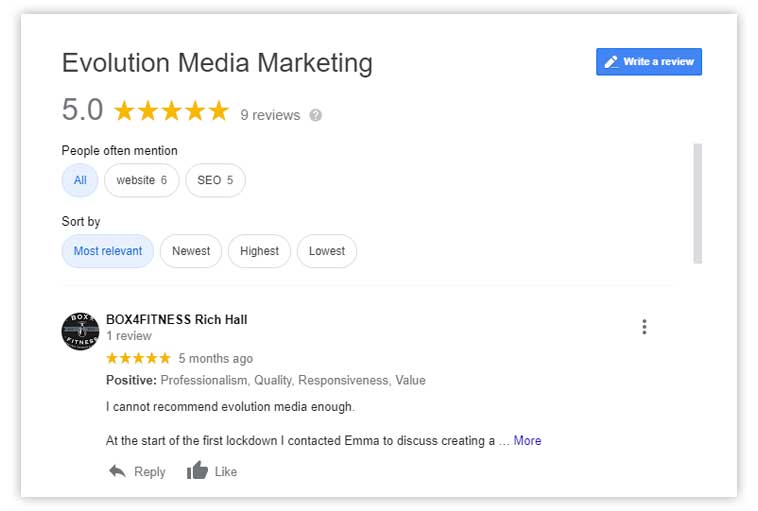
Task: Click the 1 review text under reviewer
Action: (x=129, y=336)
